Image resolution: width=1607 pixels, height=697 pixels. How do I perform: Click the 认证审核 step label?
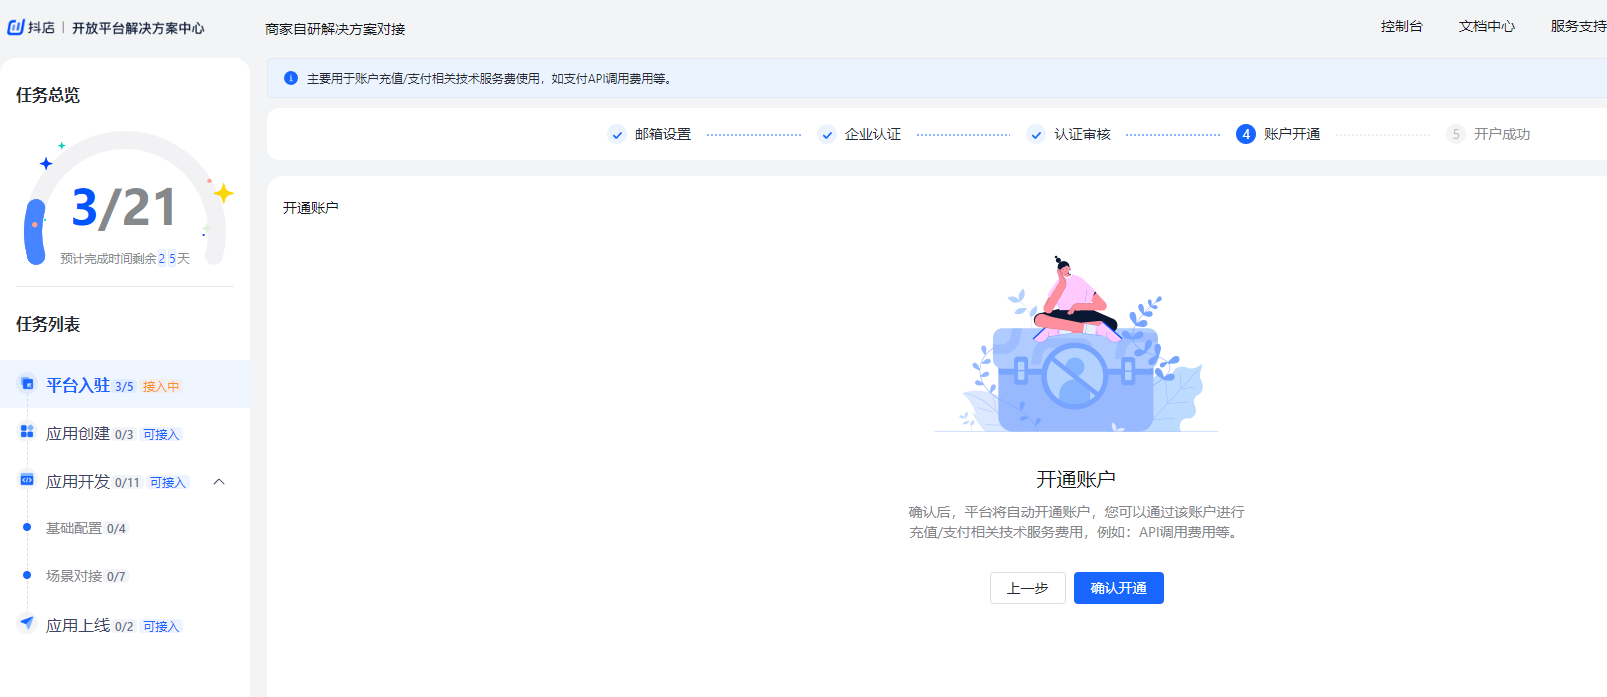[x=1082, y=134]
